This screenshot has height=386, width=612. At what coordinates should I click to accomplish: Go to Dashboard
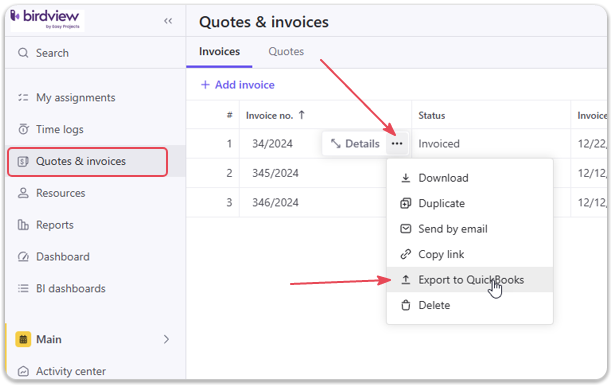tap(62, 257)
